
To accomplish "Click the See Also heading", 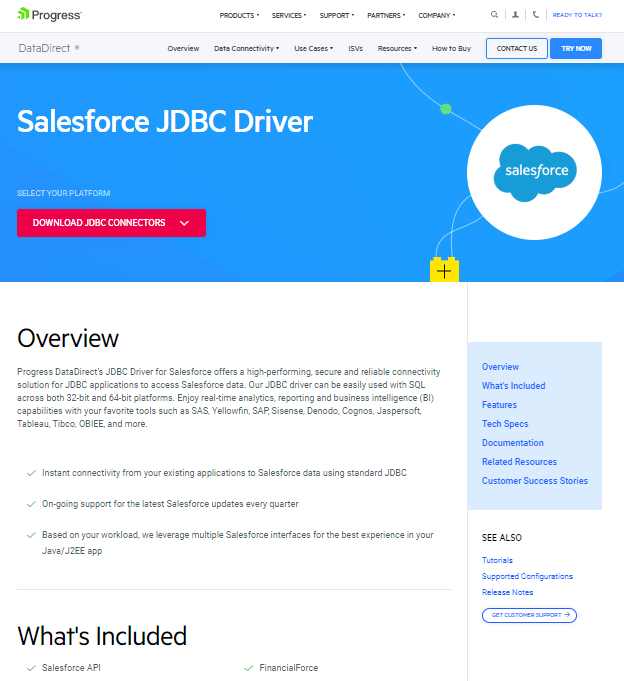I will [x=502, y=538].
